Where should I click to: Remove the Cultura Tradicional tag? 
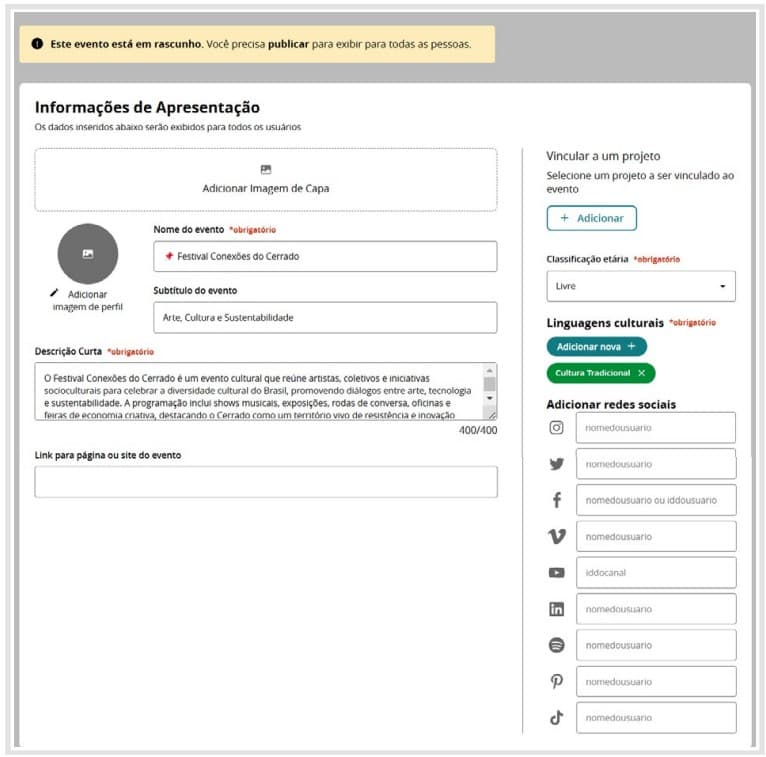642,373
